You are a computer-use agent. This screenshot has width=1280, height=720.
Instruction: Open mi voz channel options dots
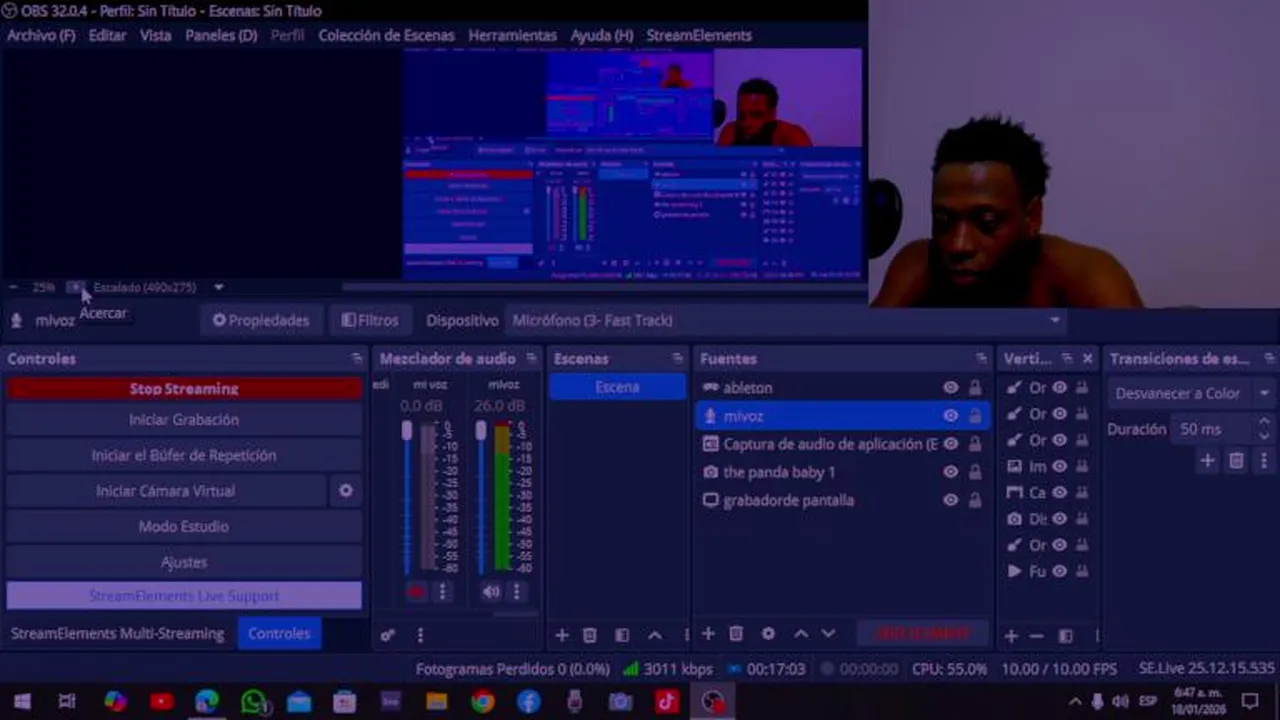[442, 591]
